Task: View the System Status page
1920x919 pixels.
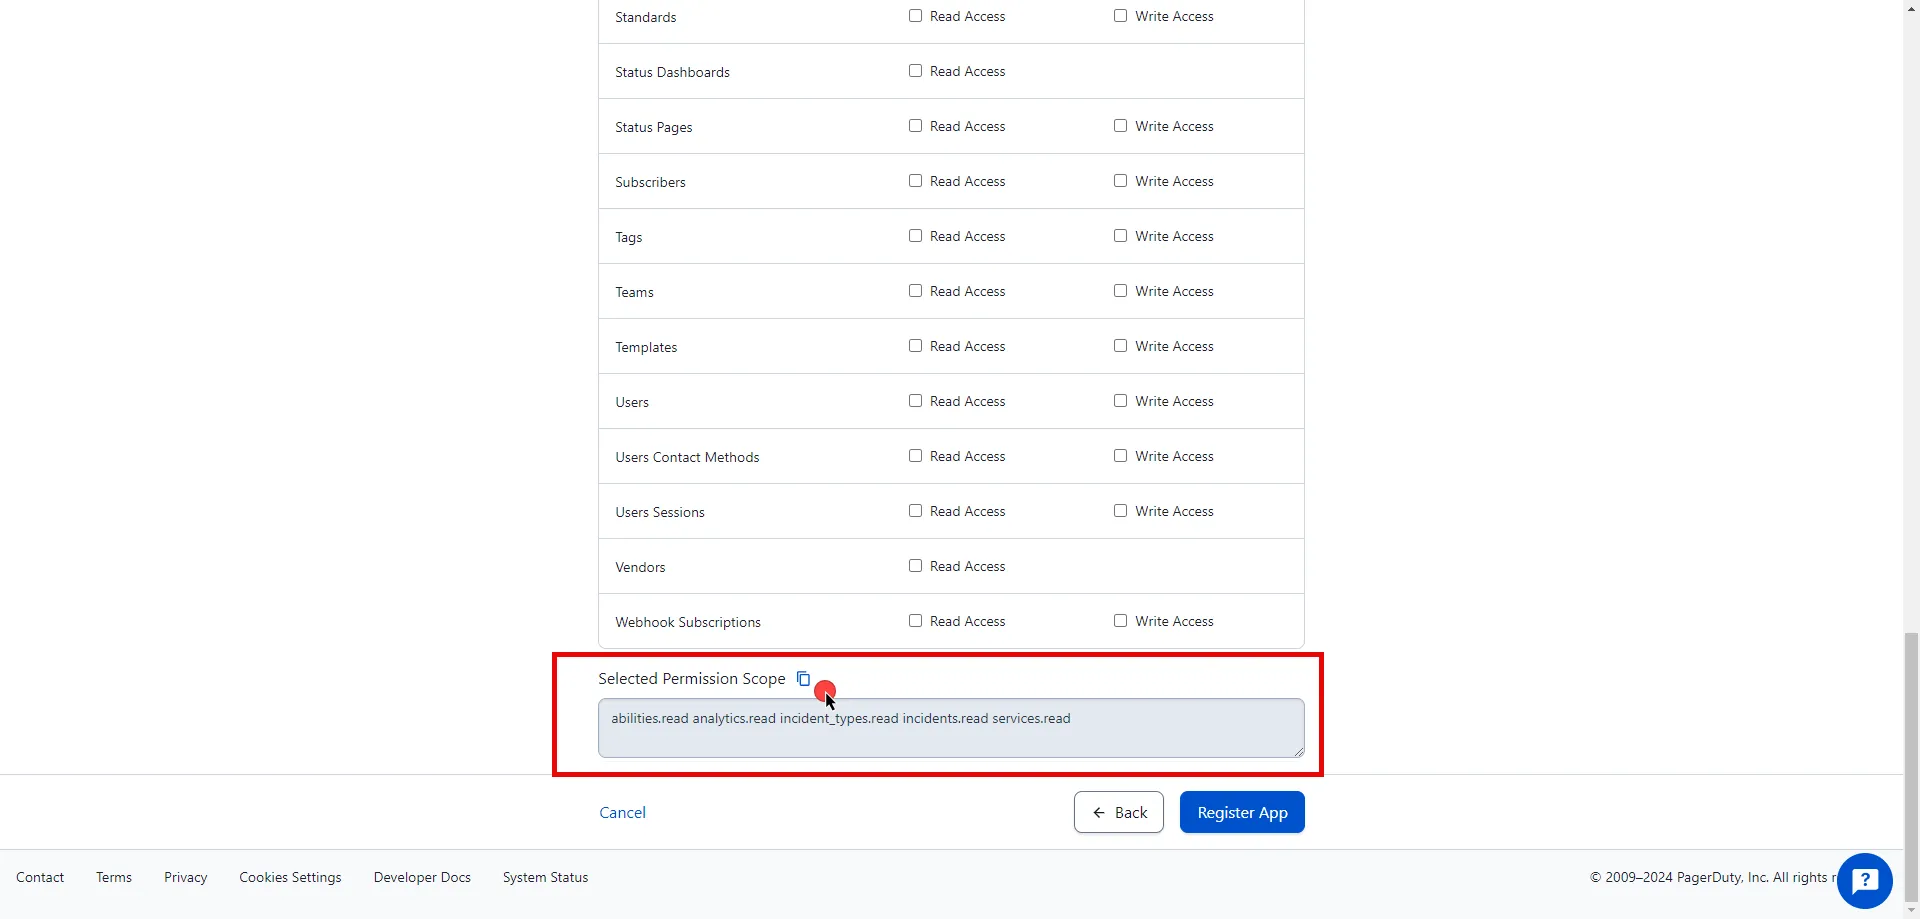Action: tap(545, 877)
